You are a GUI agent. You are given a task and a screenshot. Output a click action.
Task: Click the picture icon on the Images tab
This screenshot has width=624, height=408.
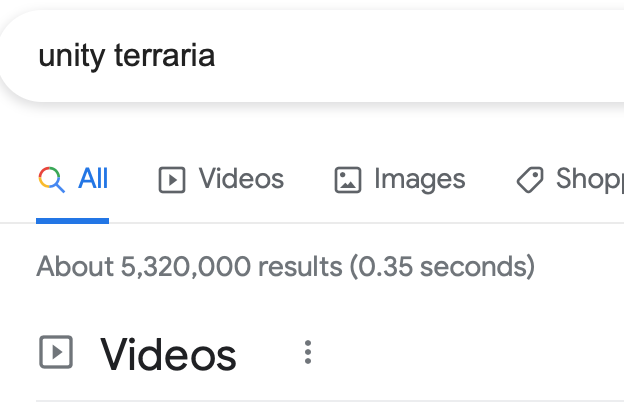(x=347, y=180)
